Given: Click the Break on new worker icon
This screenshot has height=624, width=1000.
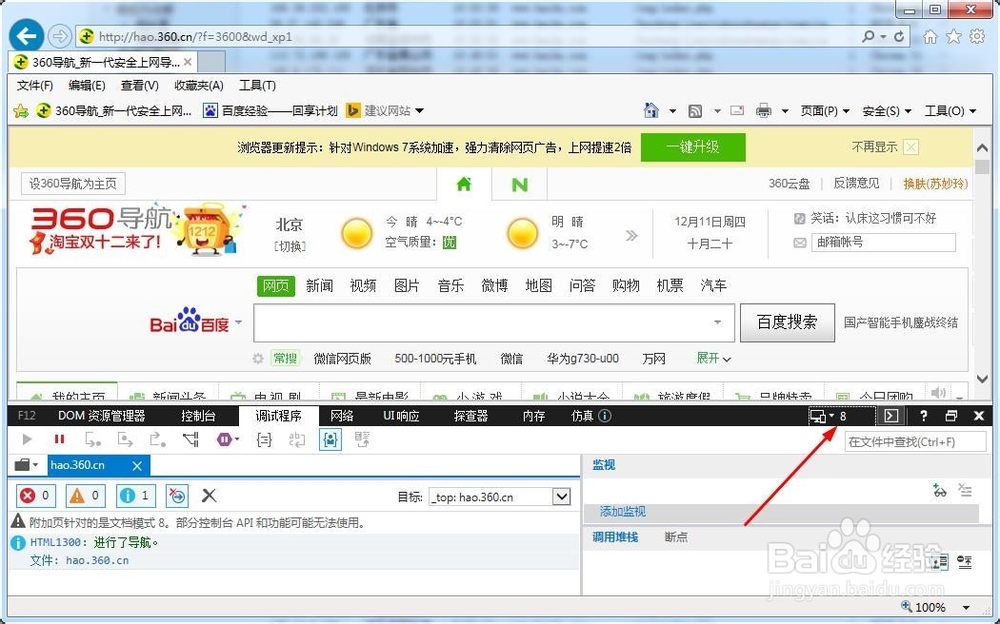Looking at the screenshot, I should coord(191,439).
